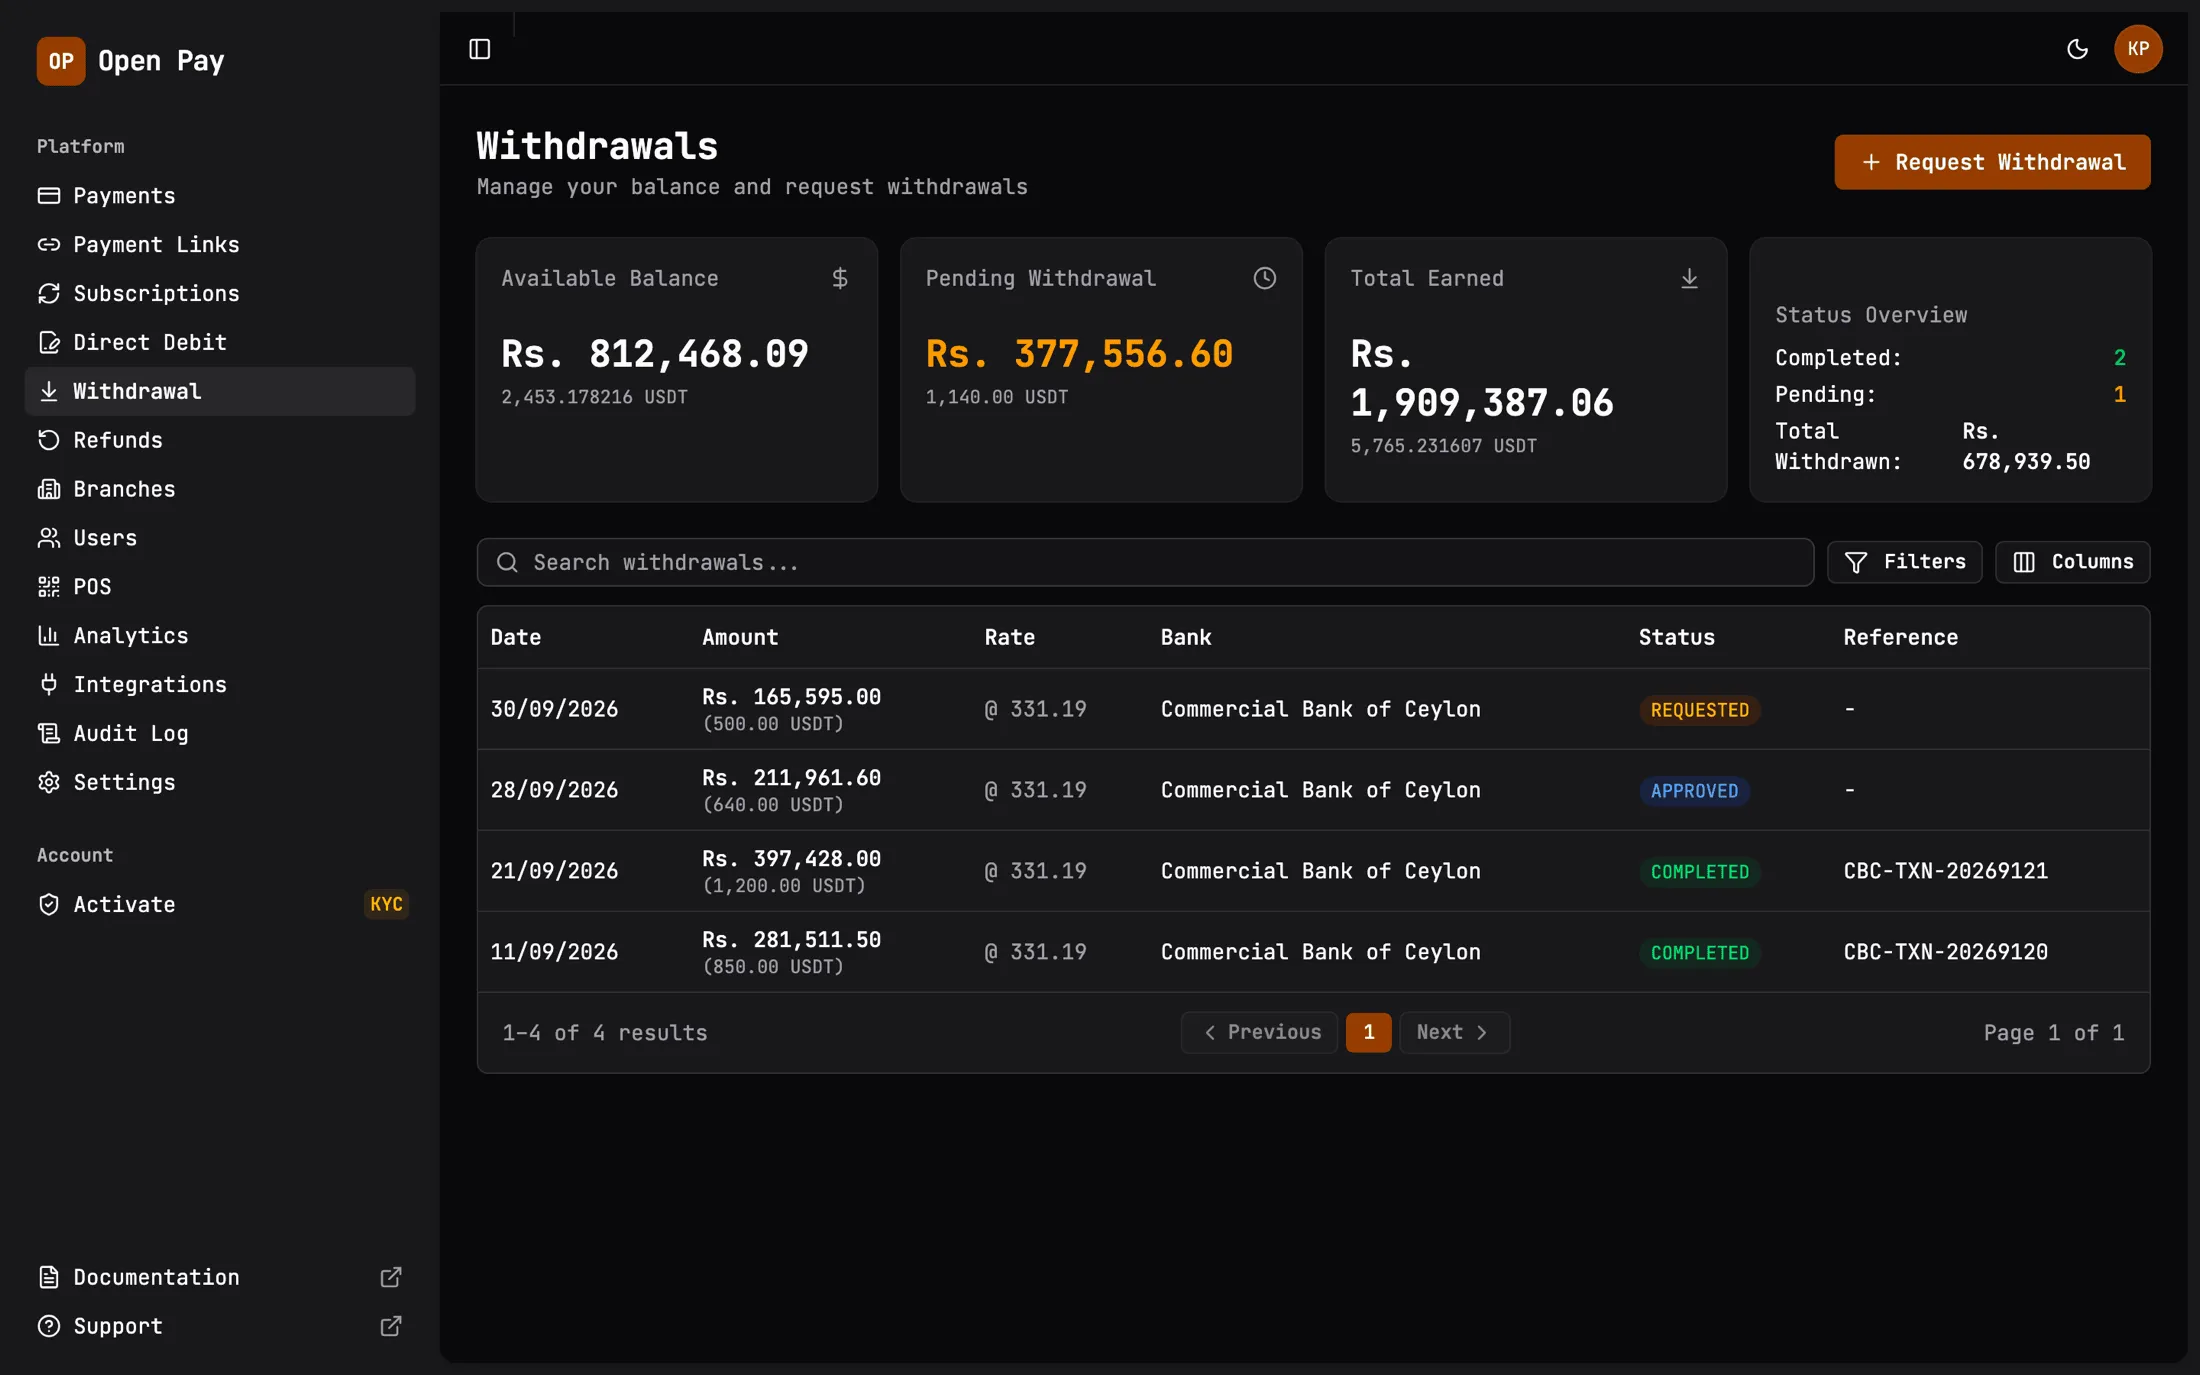Select reference CBC-TXN-20269120
Screen dimensions: 2200x1375
[x=1945, y=952]
